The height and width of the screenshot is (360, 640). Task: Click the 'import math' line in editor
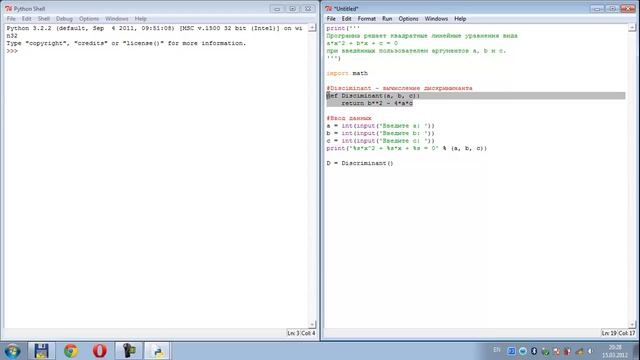click(347, 73)
